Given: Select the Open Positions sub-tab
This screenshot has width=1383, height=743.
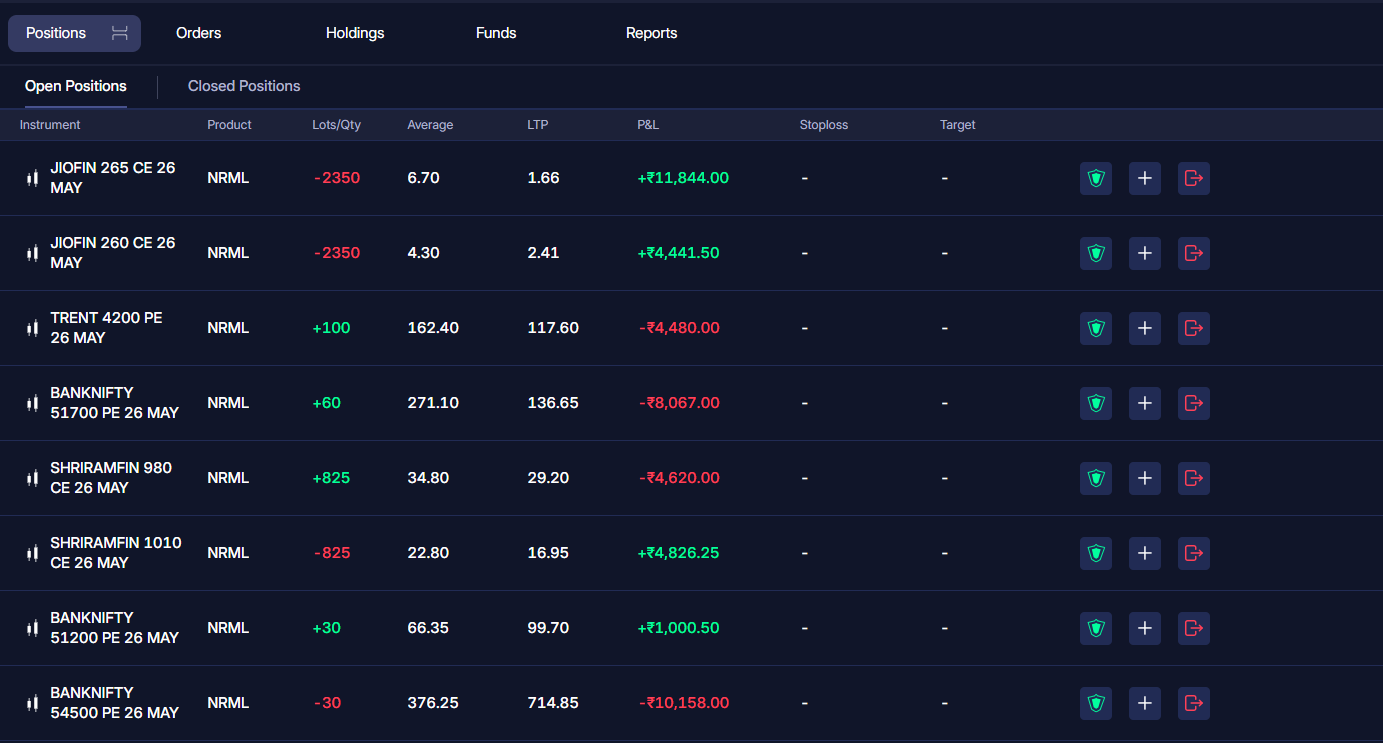Looking at the screenshot, I should coord(76,86).
